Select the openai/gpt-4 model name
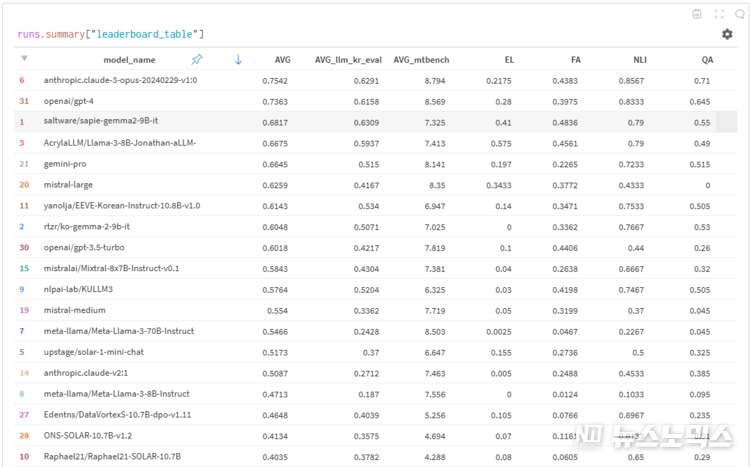The width and height of the screenshot is (750, 467). (x=68, y=101)
